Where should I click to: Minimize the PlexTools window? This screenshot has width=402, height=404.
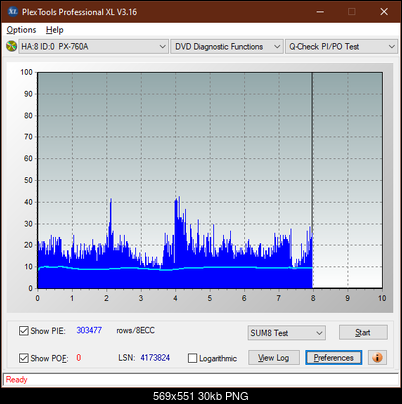pos(320,12)
